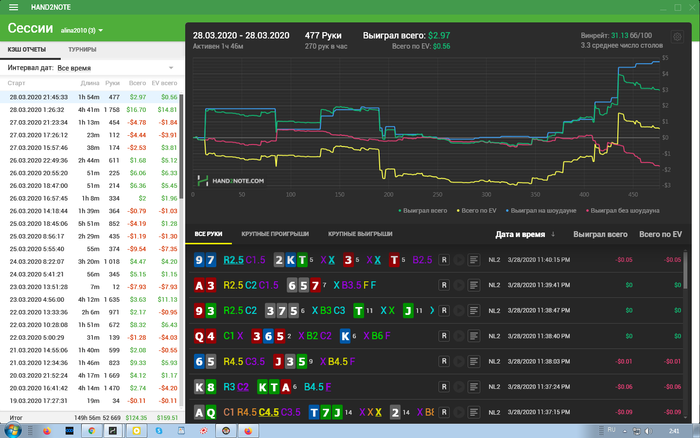Click the play icon for the 11:38:03 PM hand
Image resolution: width=700 pixels, height=438 pixels.
point(459,361)
